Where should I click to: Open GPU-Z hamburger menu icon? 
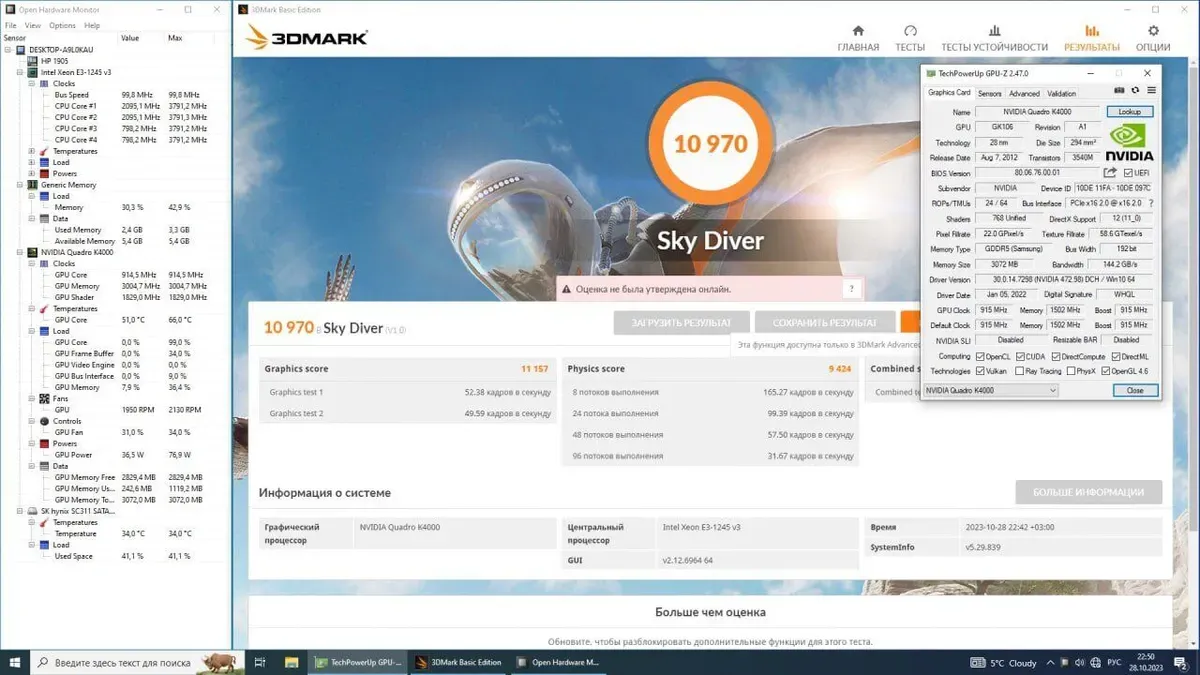coord(1151,91)
